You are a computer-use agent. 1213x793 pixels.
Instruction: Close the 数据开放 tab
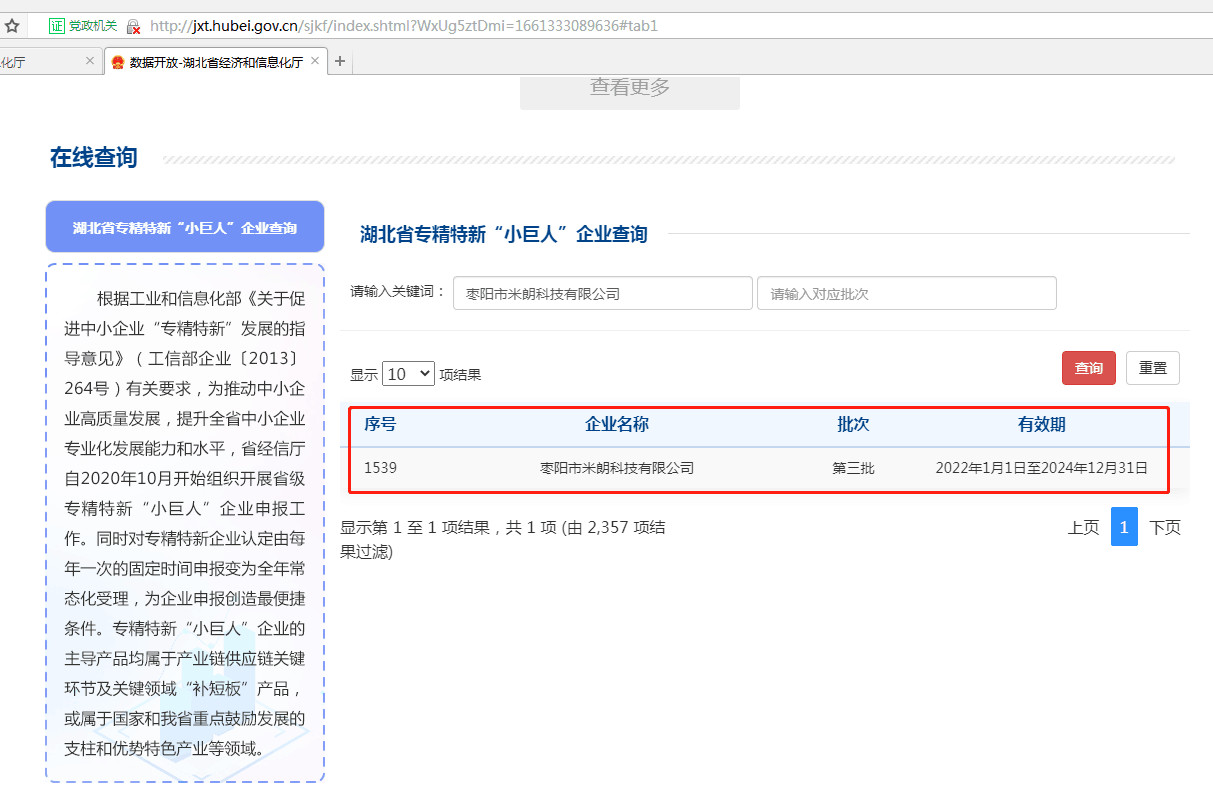pyautogui.click(x=315, y=61)
